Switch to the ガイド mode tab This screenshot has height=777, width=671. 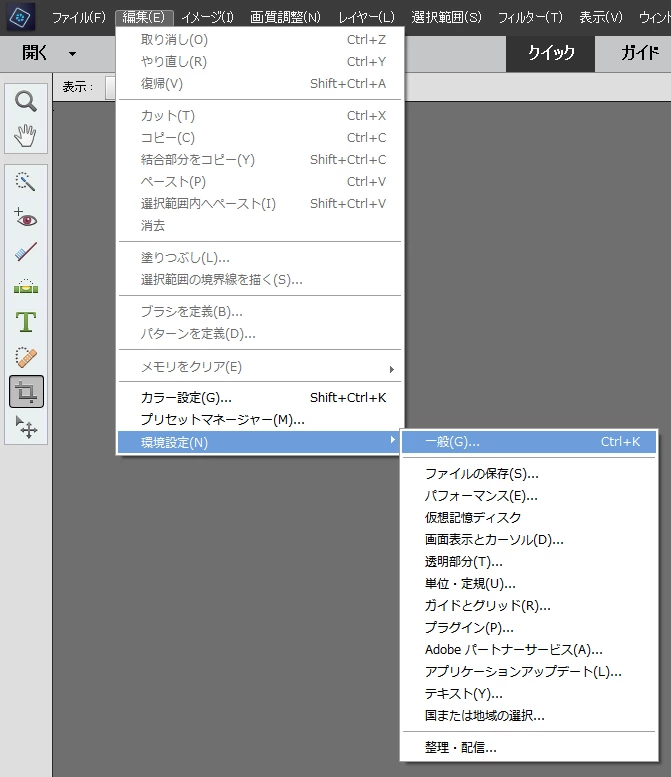[640, 53]
